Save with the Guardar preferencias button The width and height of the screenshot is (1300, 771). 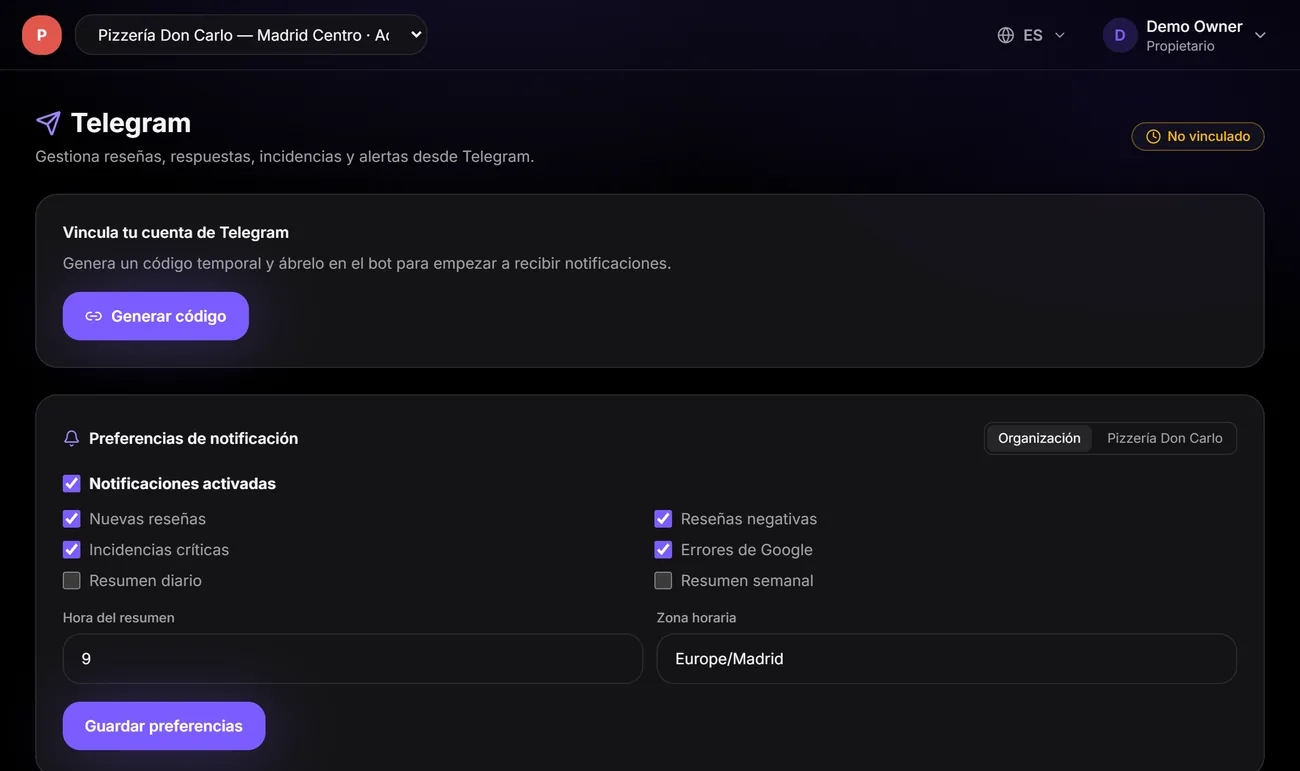pyautogui.click(x=164, y=726)
